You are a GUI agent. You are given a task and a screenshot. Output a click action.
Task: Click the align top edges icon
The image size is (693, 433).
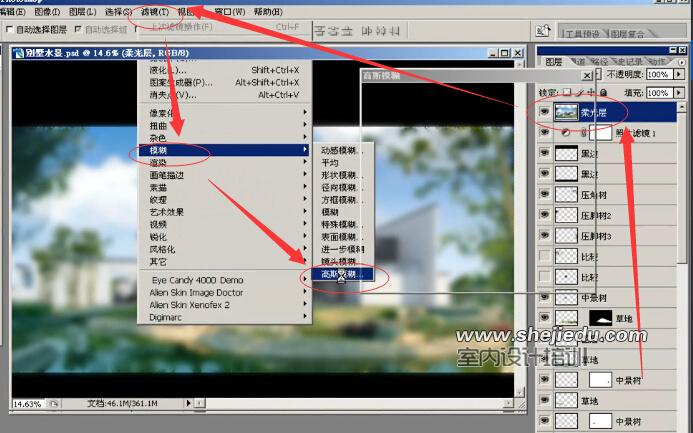click(x=320, y=31)
